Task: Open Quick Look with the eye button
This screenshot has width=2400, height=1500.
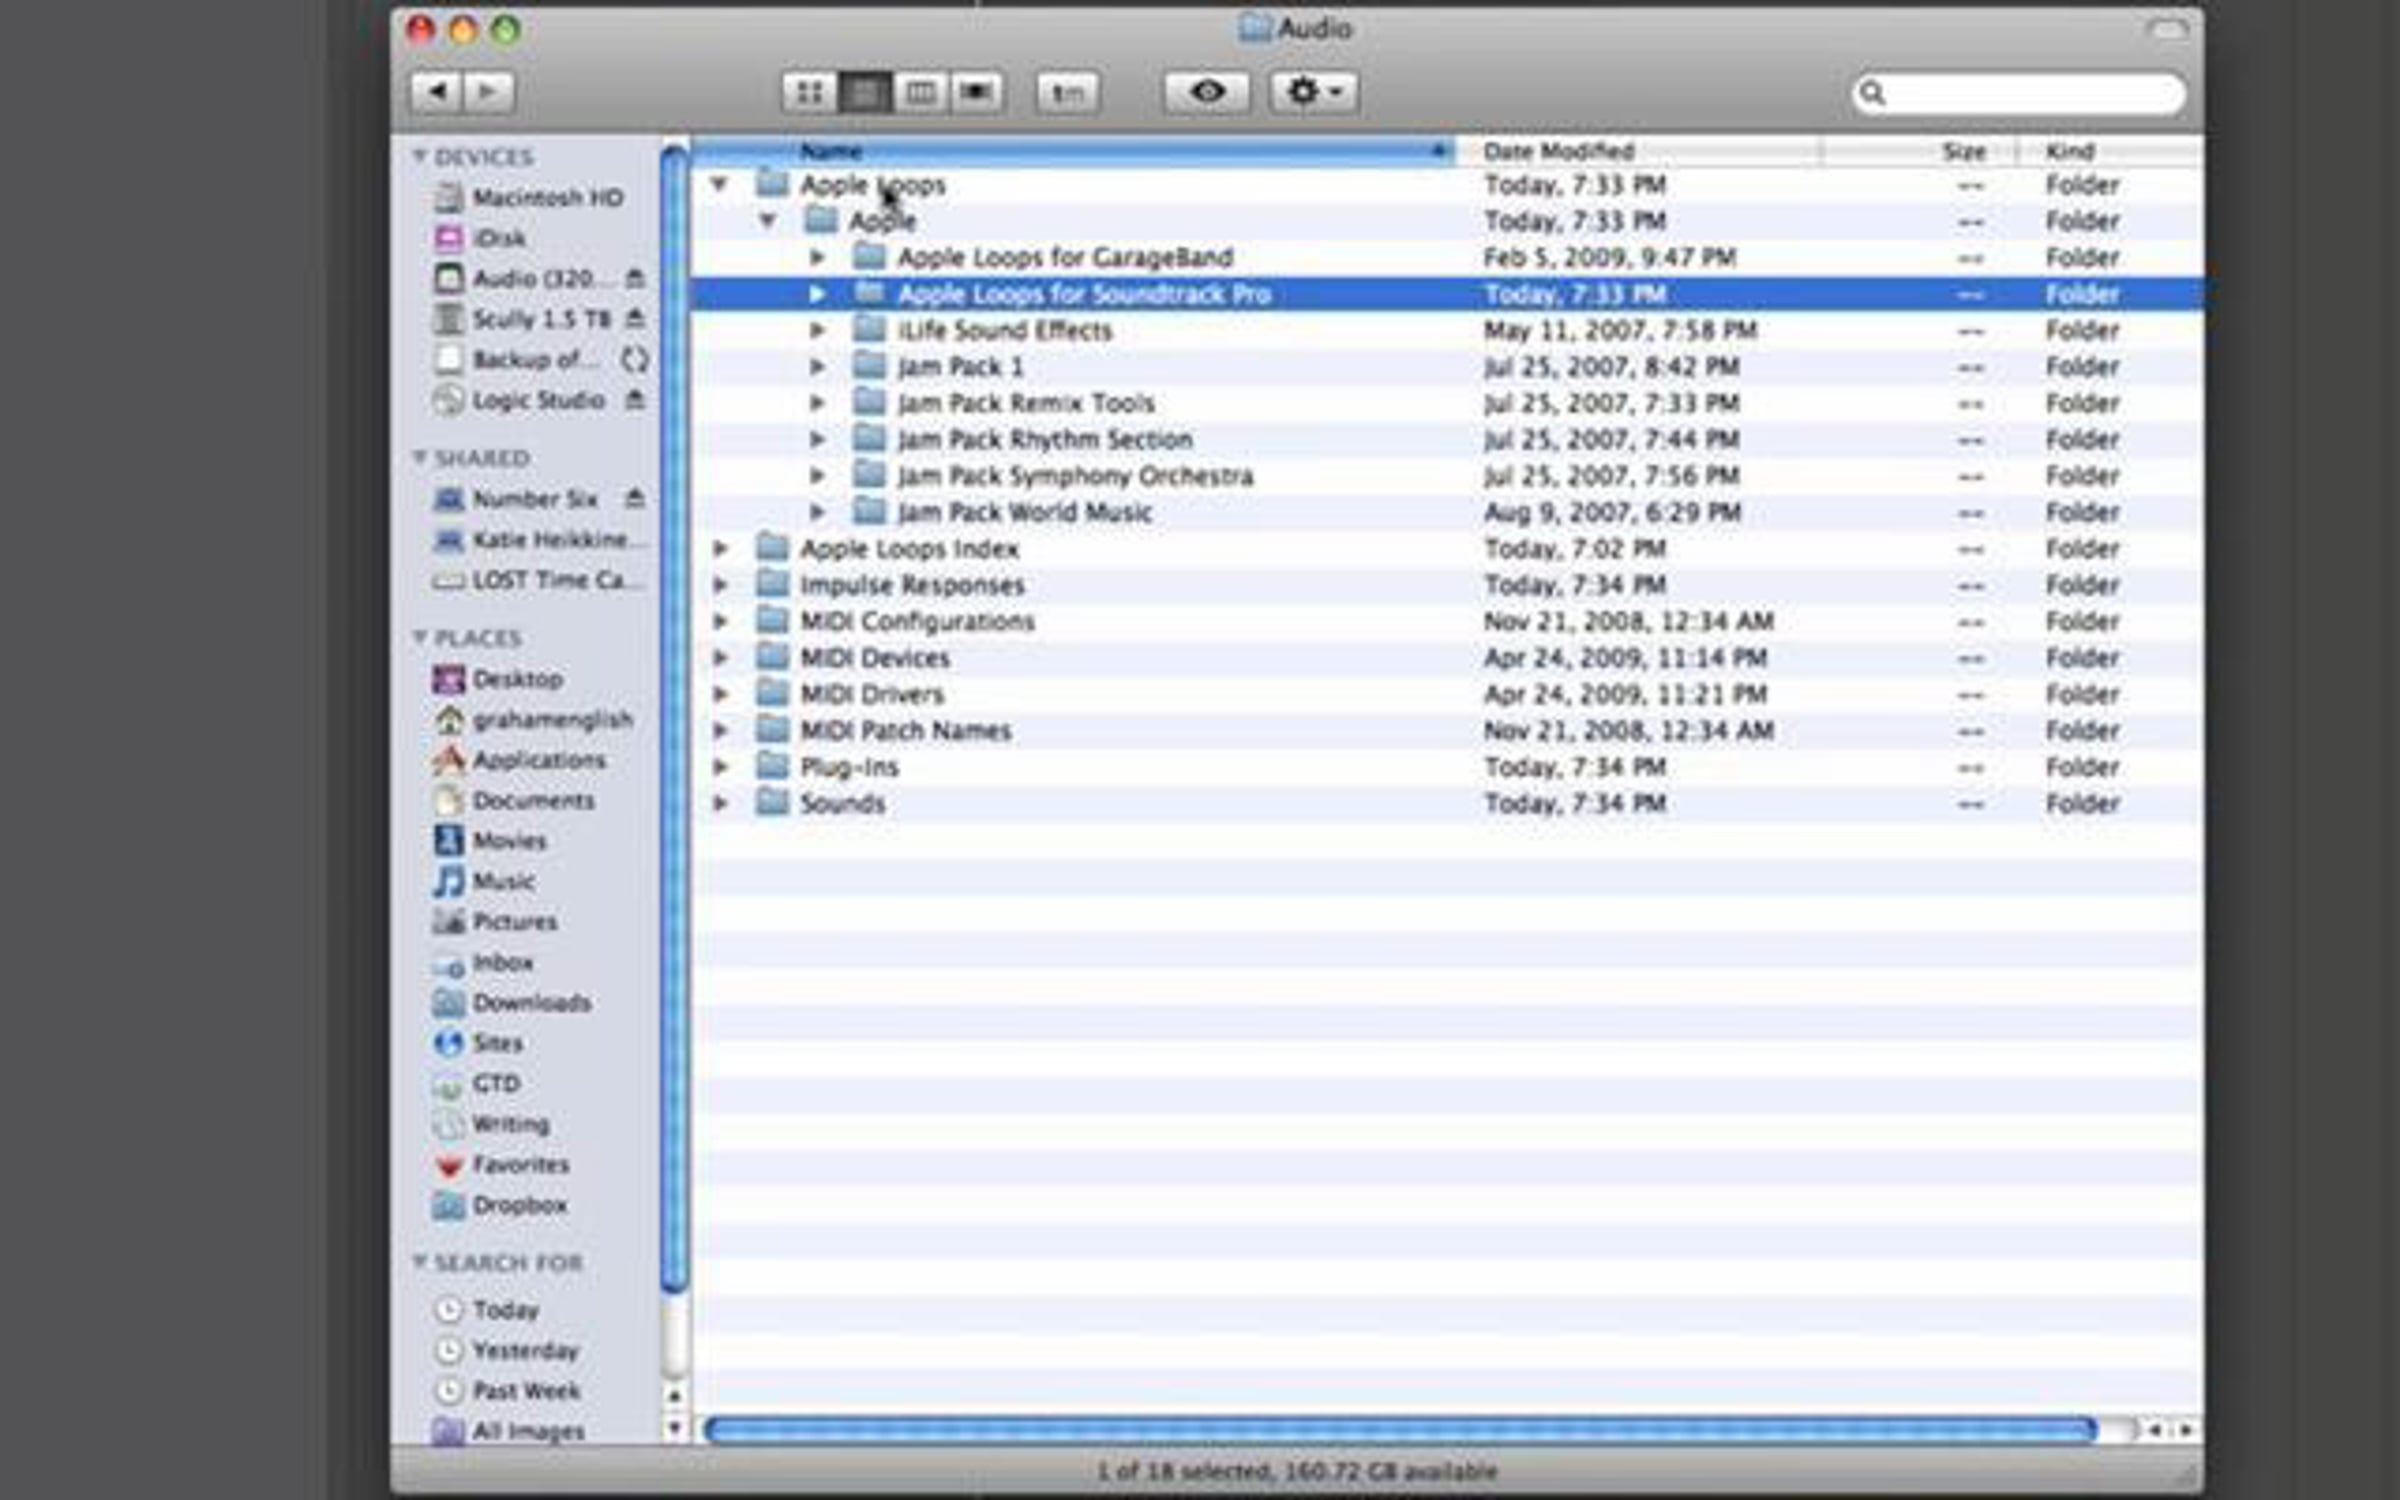Action: click(x=1207, y=92)
